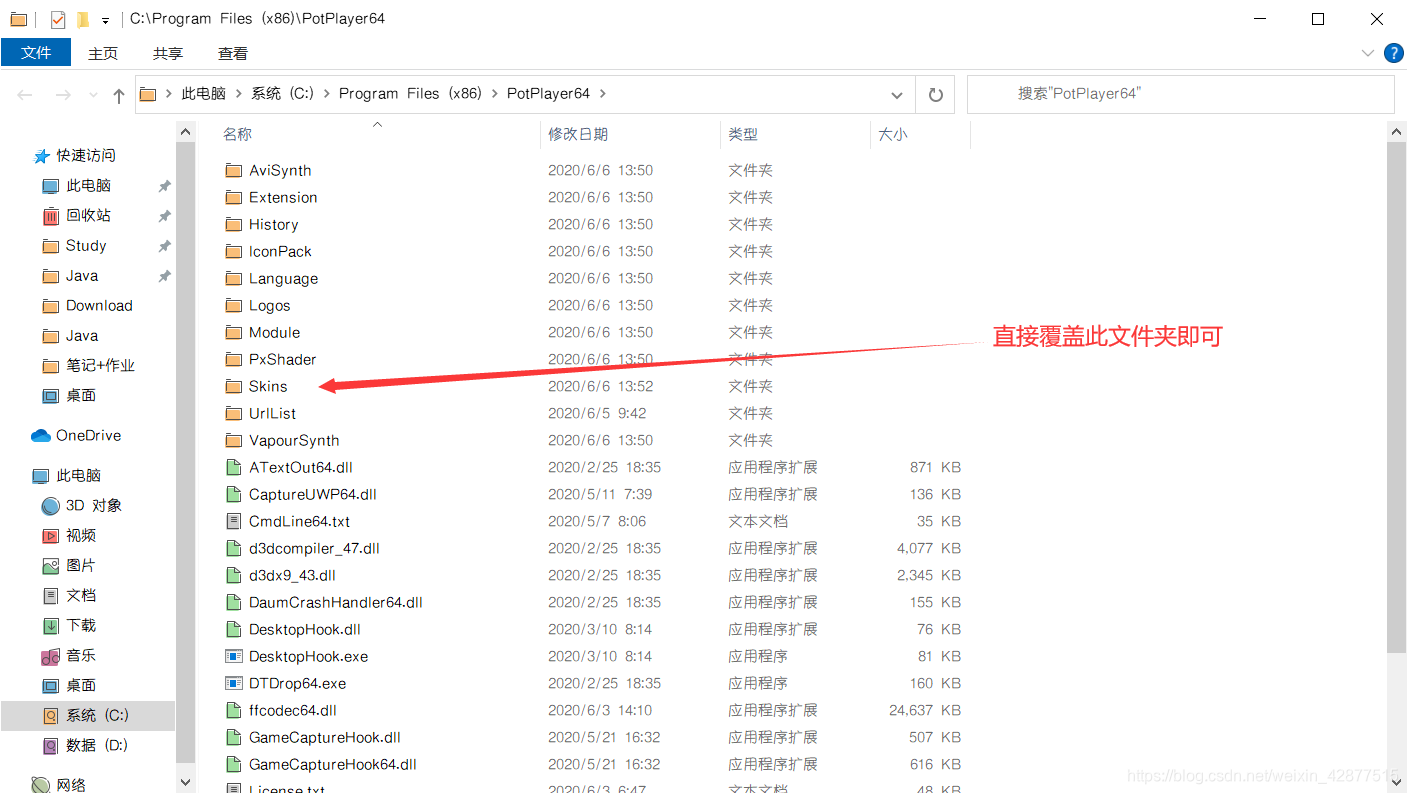Switch to the 共享 ribbon tab
This screenshot has width=1408, height=794.
(168, 53)
